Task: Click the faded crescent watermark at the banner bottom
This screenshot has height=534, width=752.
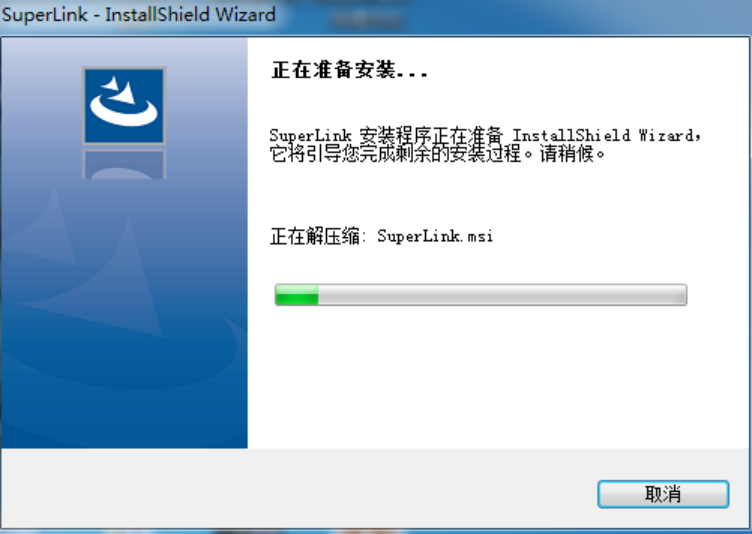Action: [x=120, y=365]
